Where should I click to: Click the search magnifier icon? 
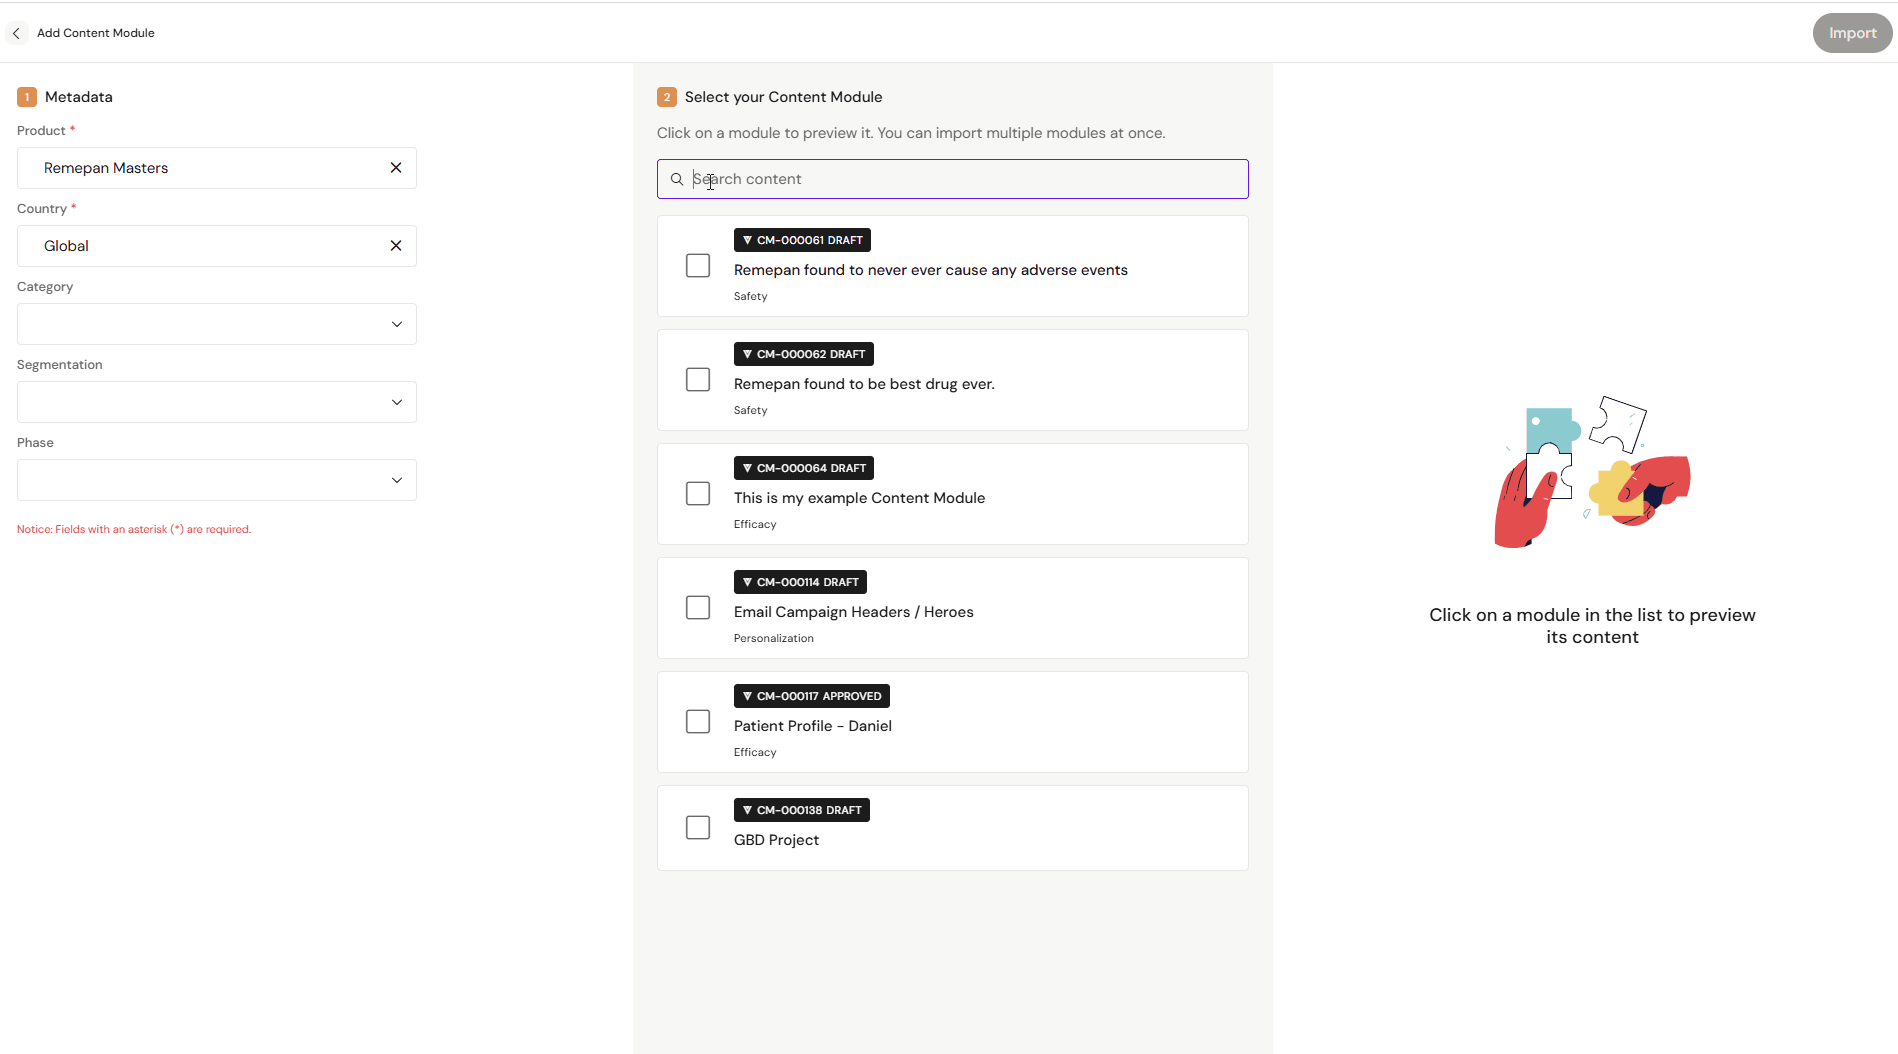[677, 179]
